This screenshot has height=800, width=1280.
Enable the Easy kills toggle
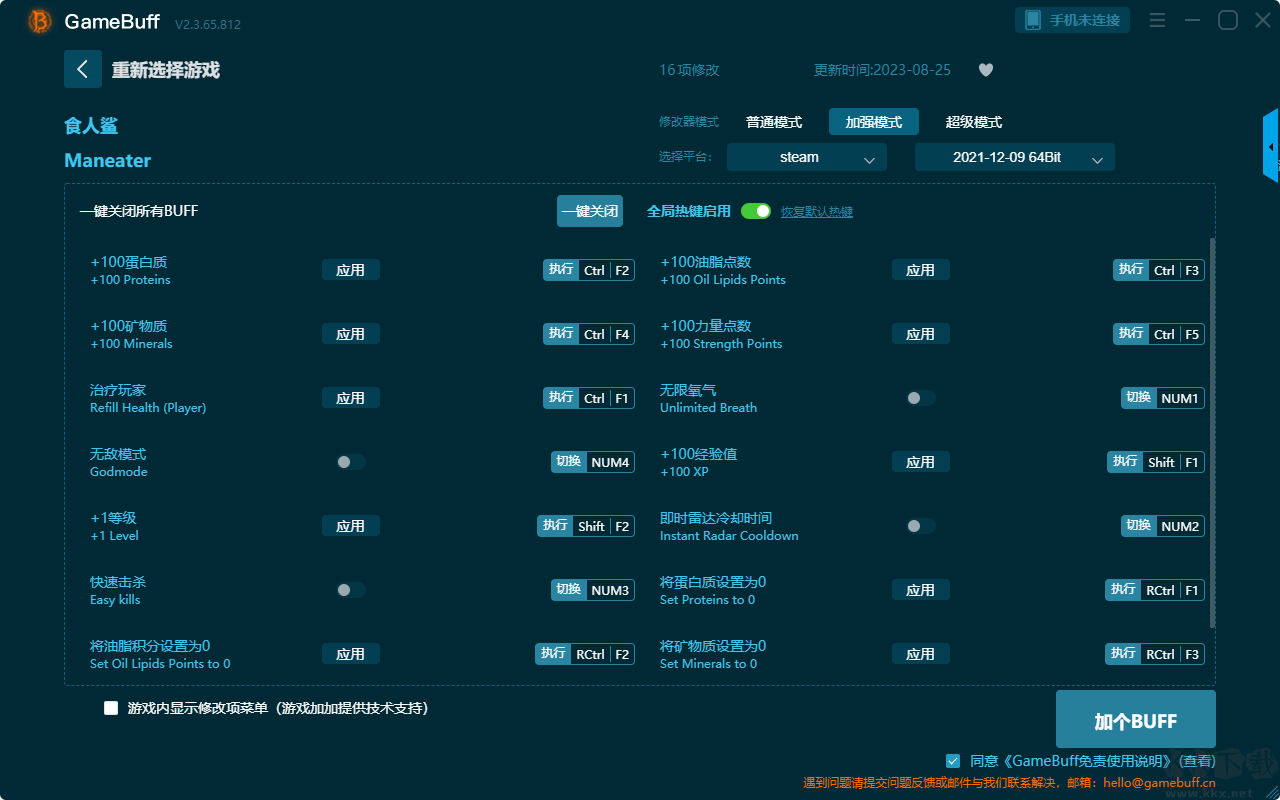(x=351, y=590)
